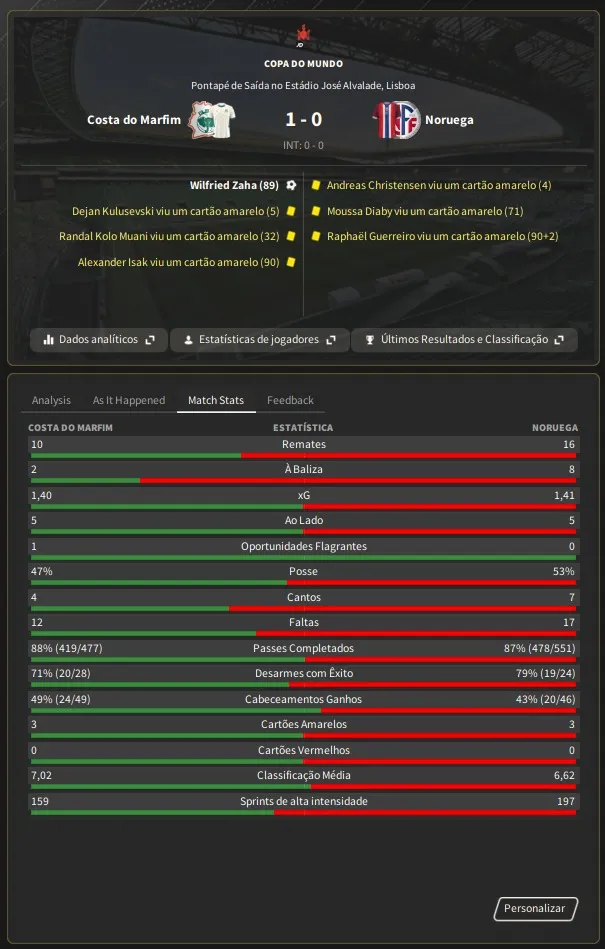Image resolution: width=605 pixels, height=949 pixels.
Task: Click the trophy icon on Últimos Resultados e Classificação
Action: pos(370,340)
